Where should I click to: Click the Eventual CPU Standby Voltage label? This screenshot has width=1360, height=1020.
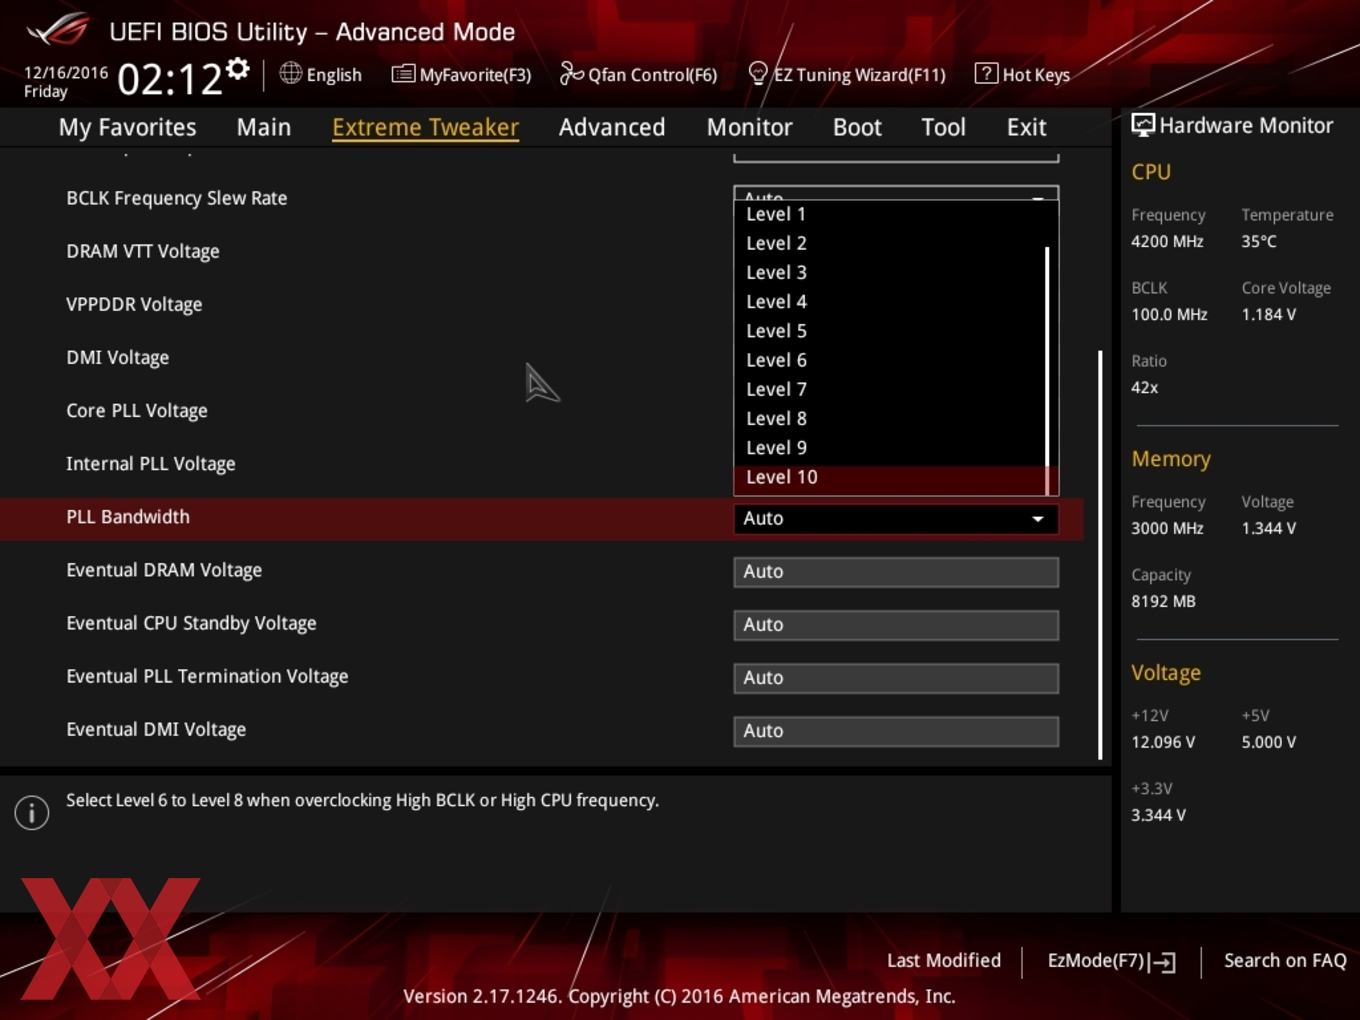coord(191,623)
